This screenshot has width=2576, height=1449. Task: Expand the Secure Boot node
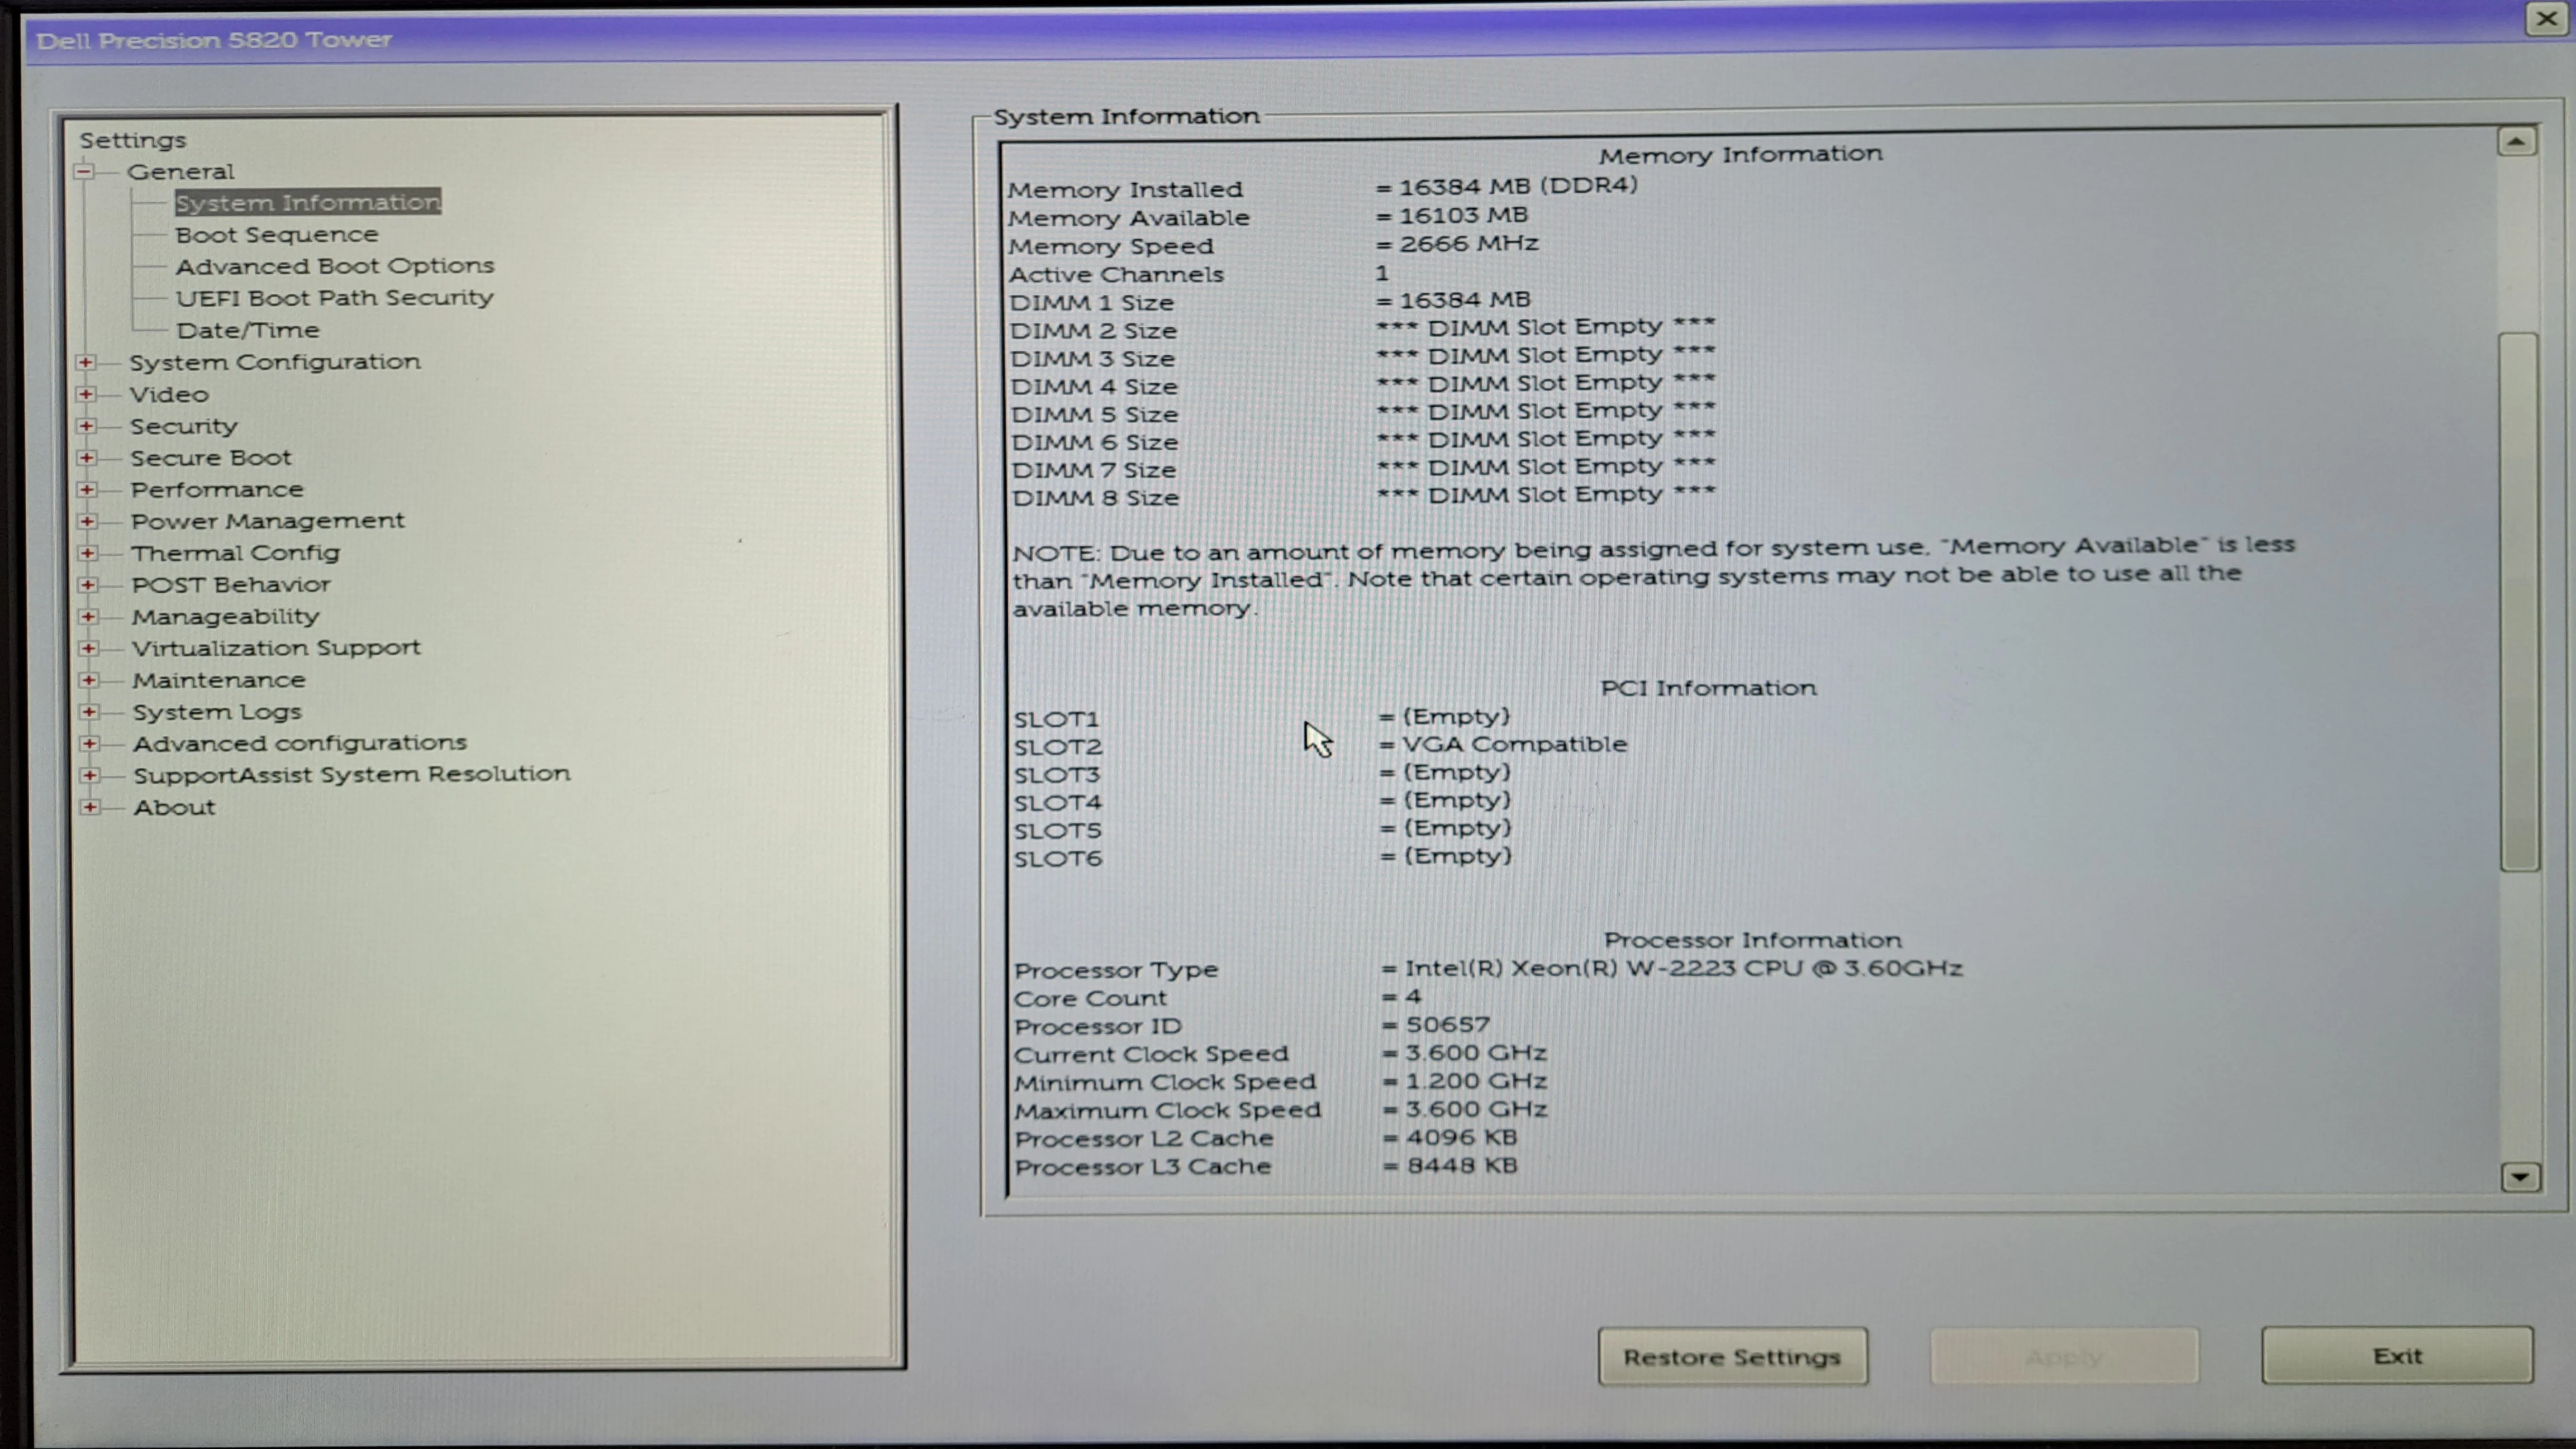coord(87,458)
